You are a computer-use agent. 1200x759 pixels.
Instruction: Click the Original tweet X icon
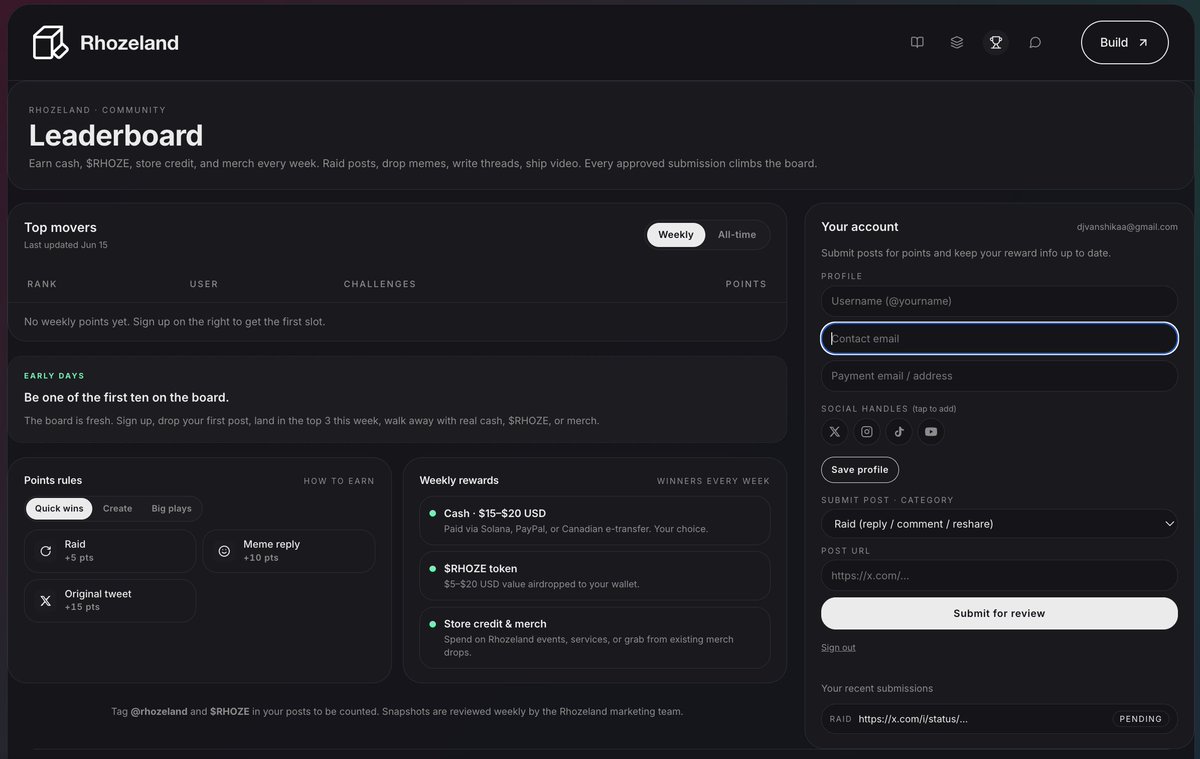45,601
